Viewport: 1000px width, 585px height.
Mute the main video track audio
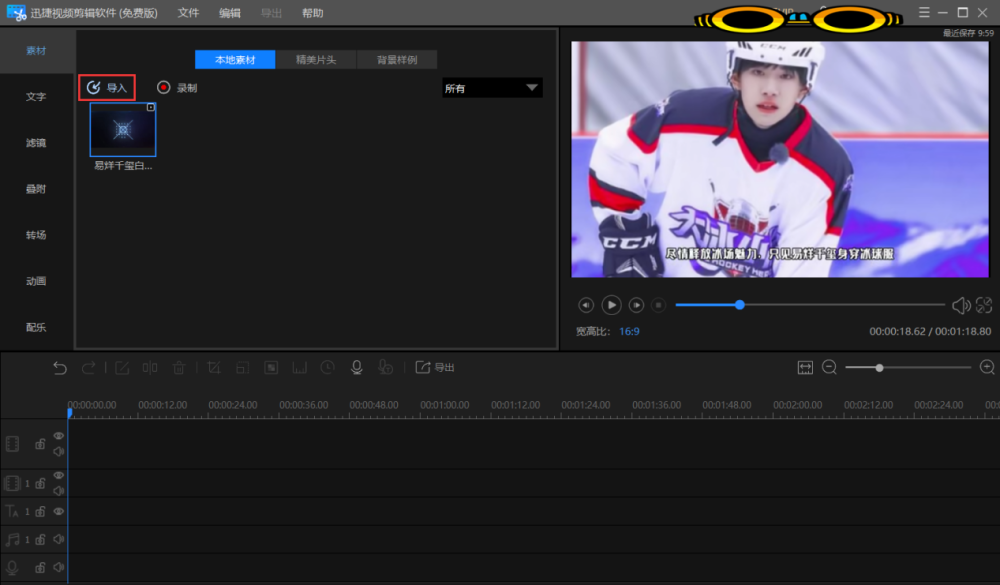59,452
